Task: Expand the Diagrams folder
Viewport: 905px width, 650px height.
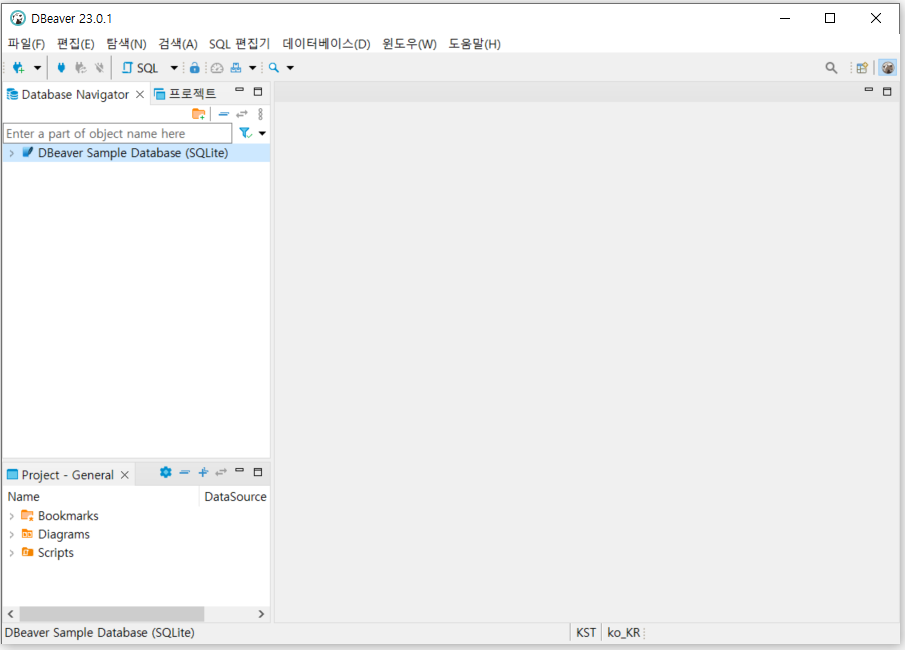Action: click(12, 535)
